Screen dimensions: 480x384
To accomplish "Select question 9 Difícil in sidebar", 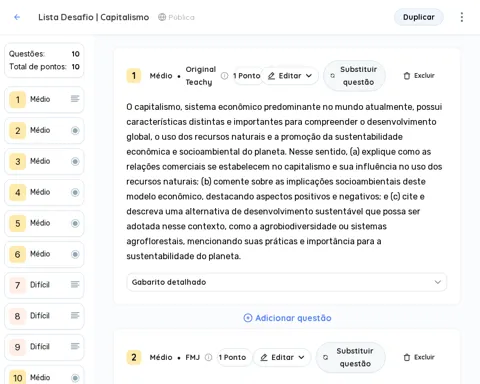I will [x=44, y=347].
